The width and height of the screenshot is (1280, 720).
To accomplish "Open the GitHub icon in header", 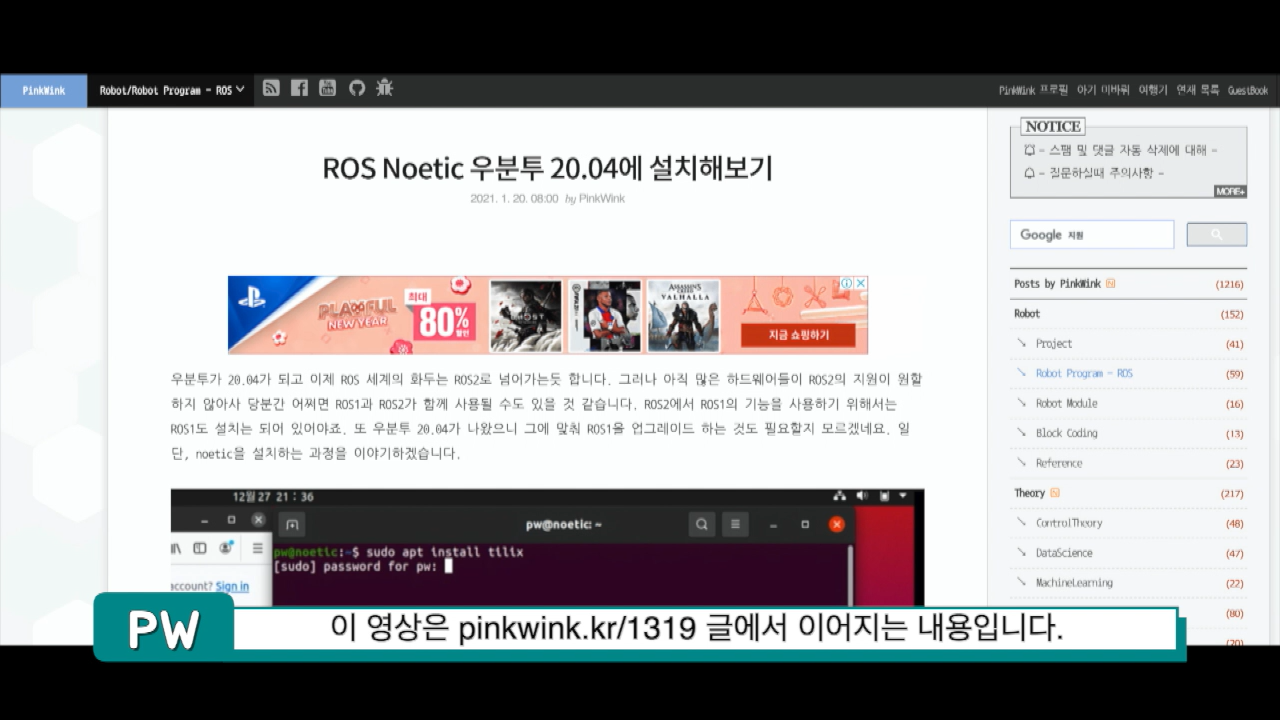I will (357, 88).
